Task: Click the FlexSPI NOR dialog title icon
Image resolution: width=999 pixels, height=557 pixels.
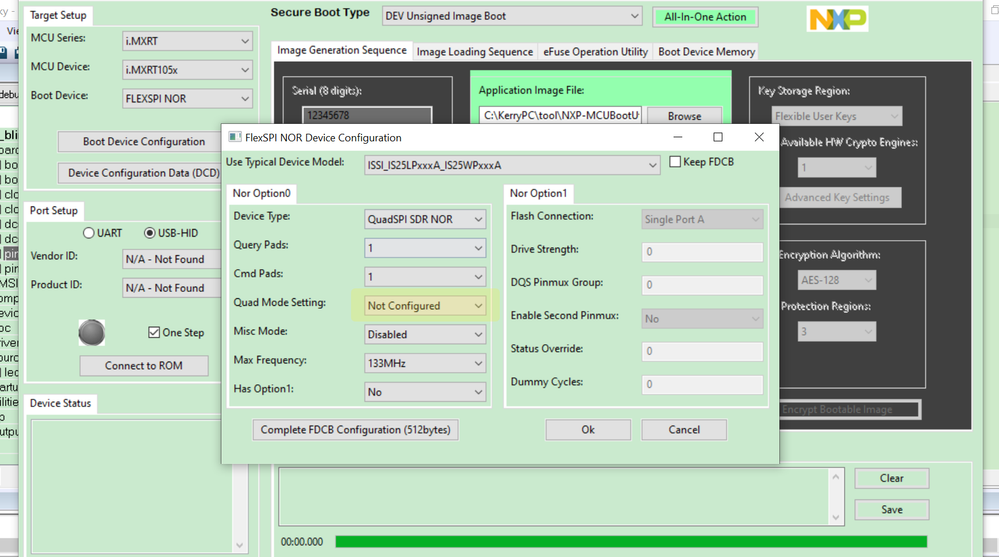Action: [x=234, y=137]
